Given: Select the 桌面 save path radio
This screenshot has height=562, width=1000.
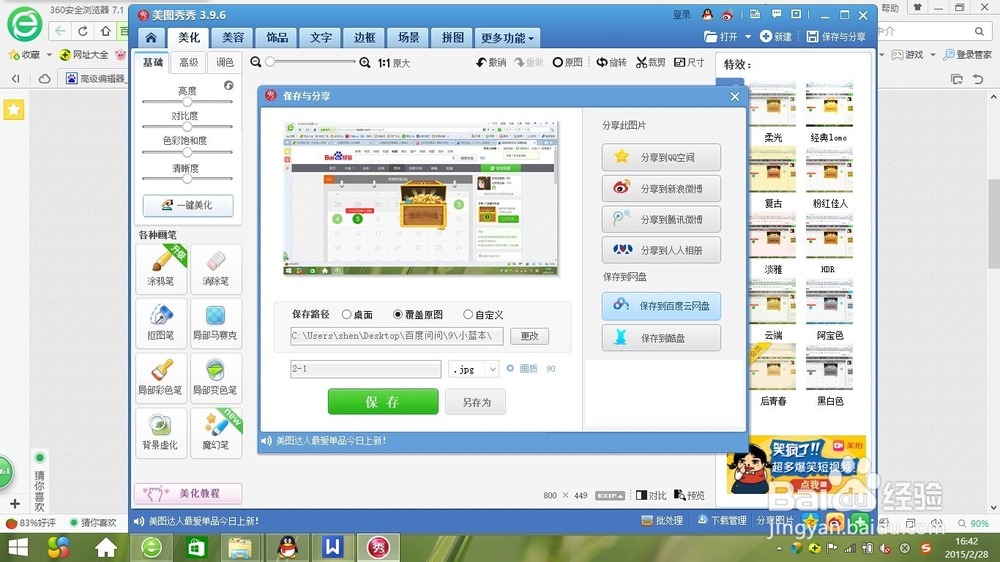Looking at the screenshot, I should (x=346, y=314).
